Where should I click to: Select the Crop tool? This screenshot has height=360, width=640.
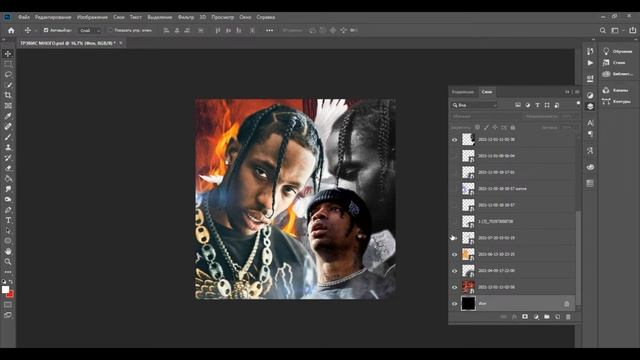click(8, 95)
